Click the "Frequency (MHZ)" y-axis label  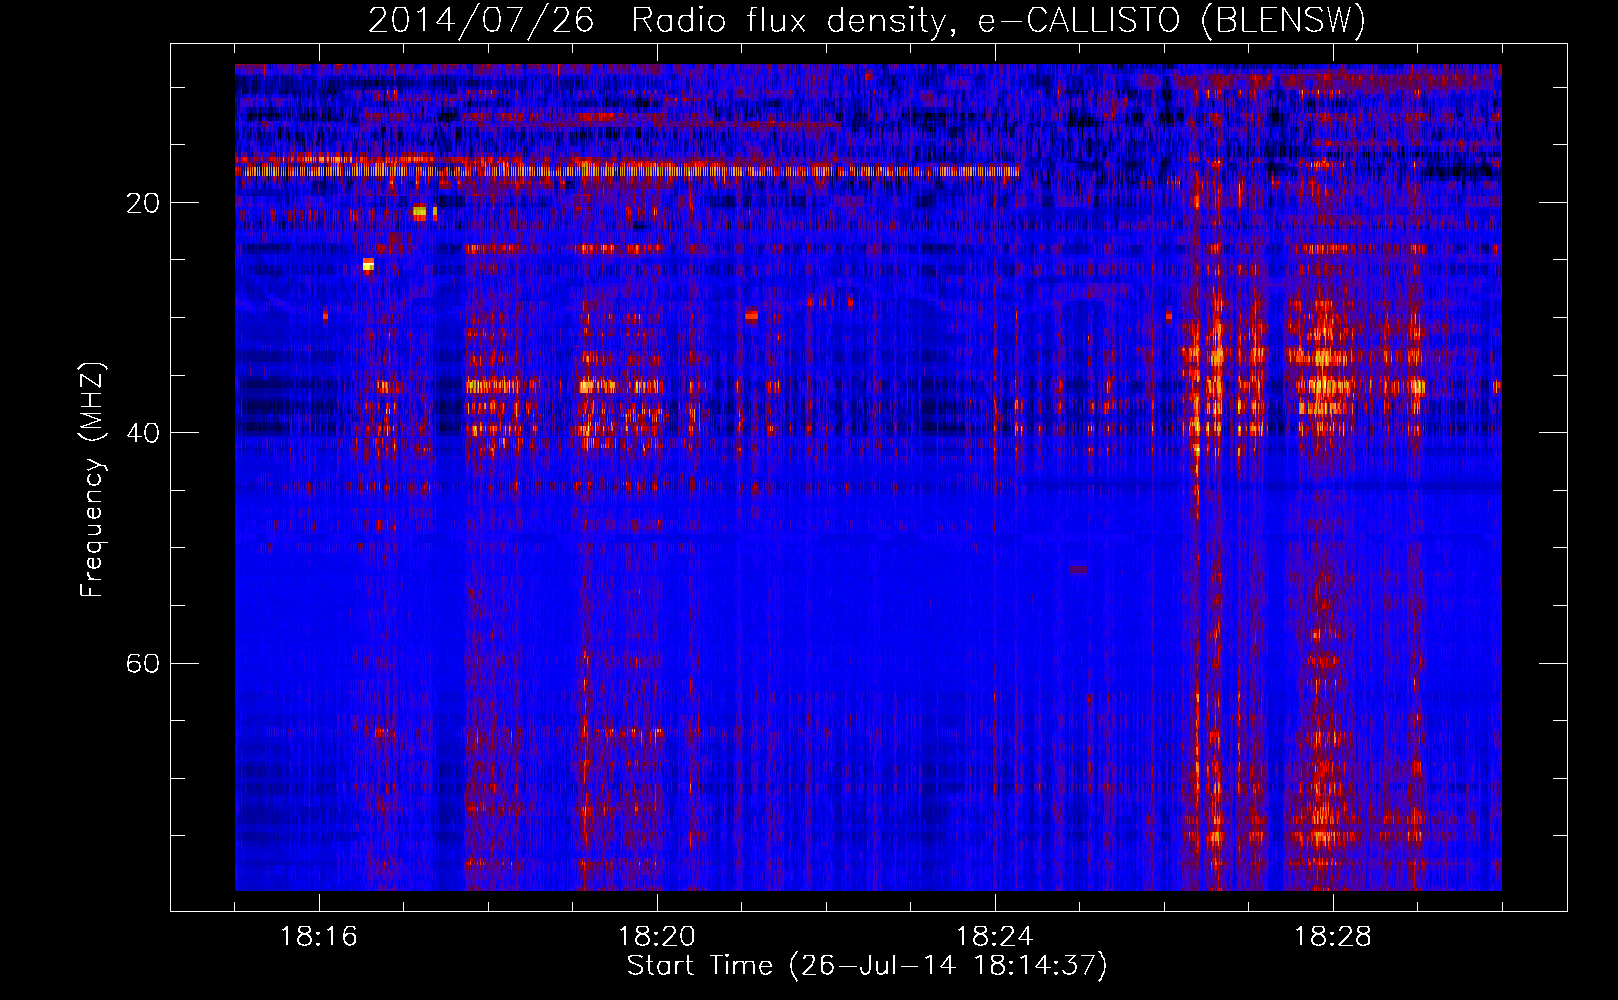[92, 480]
